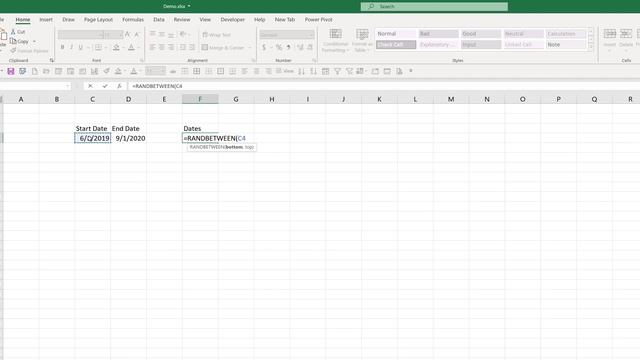Select column header F

click(200, 99)
